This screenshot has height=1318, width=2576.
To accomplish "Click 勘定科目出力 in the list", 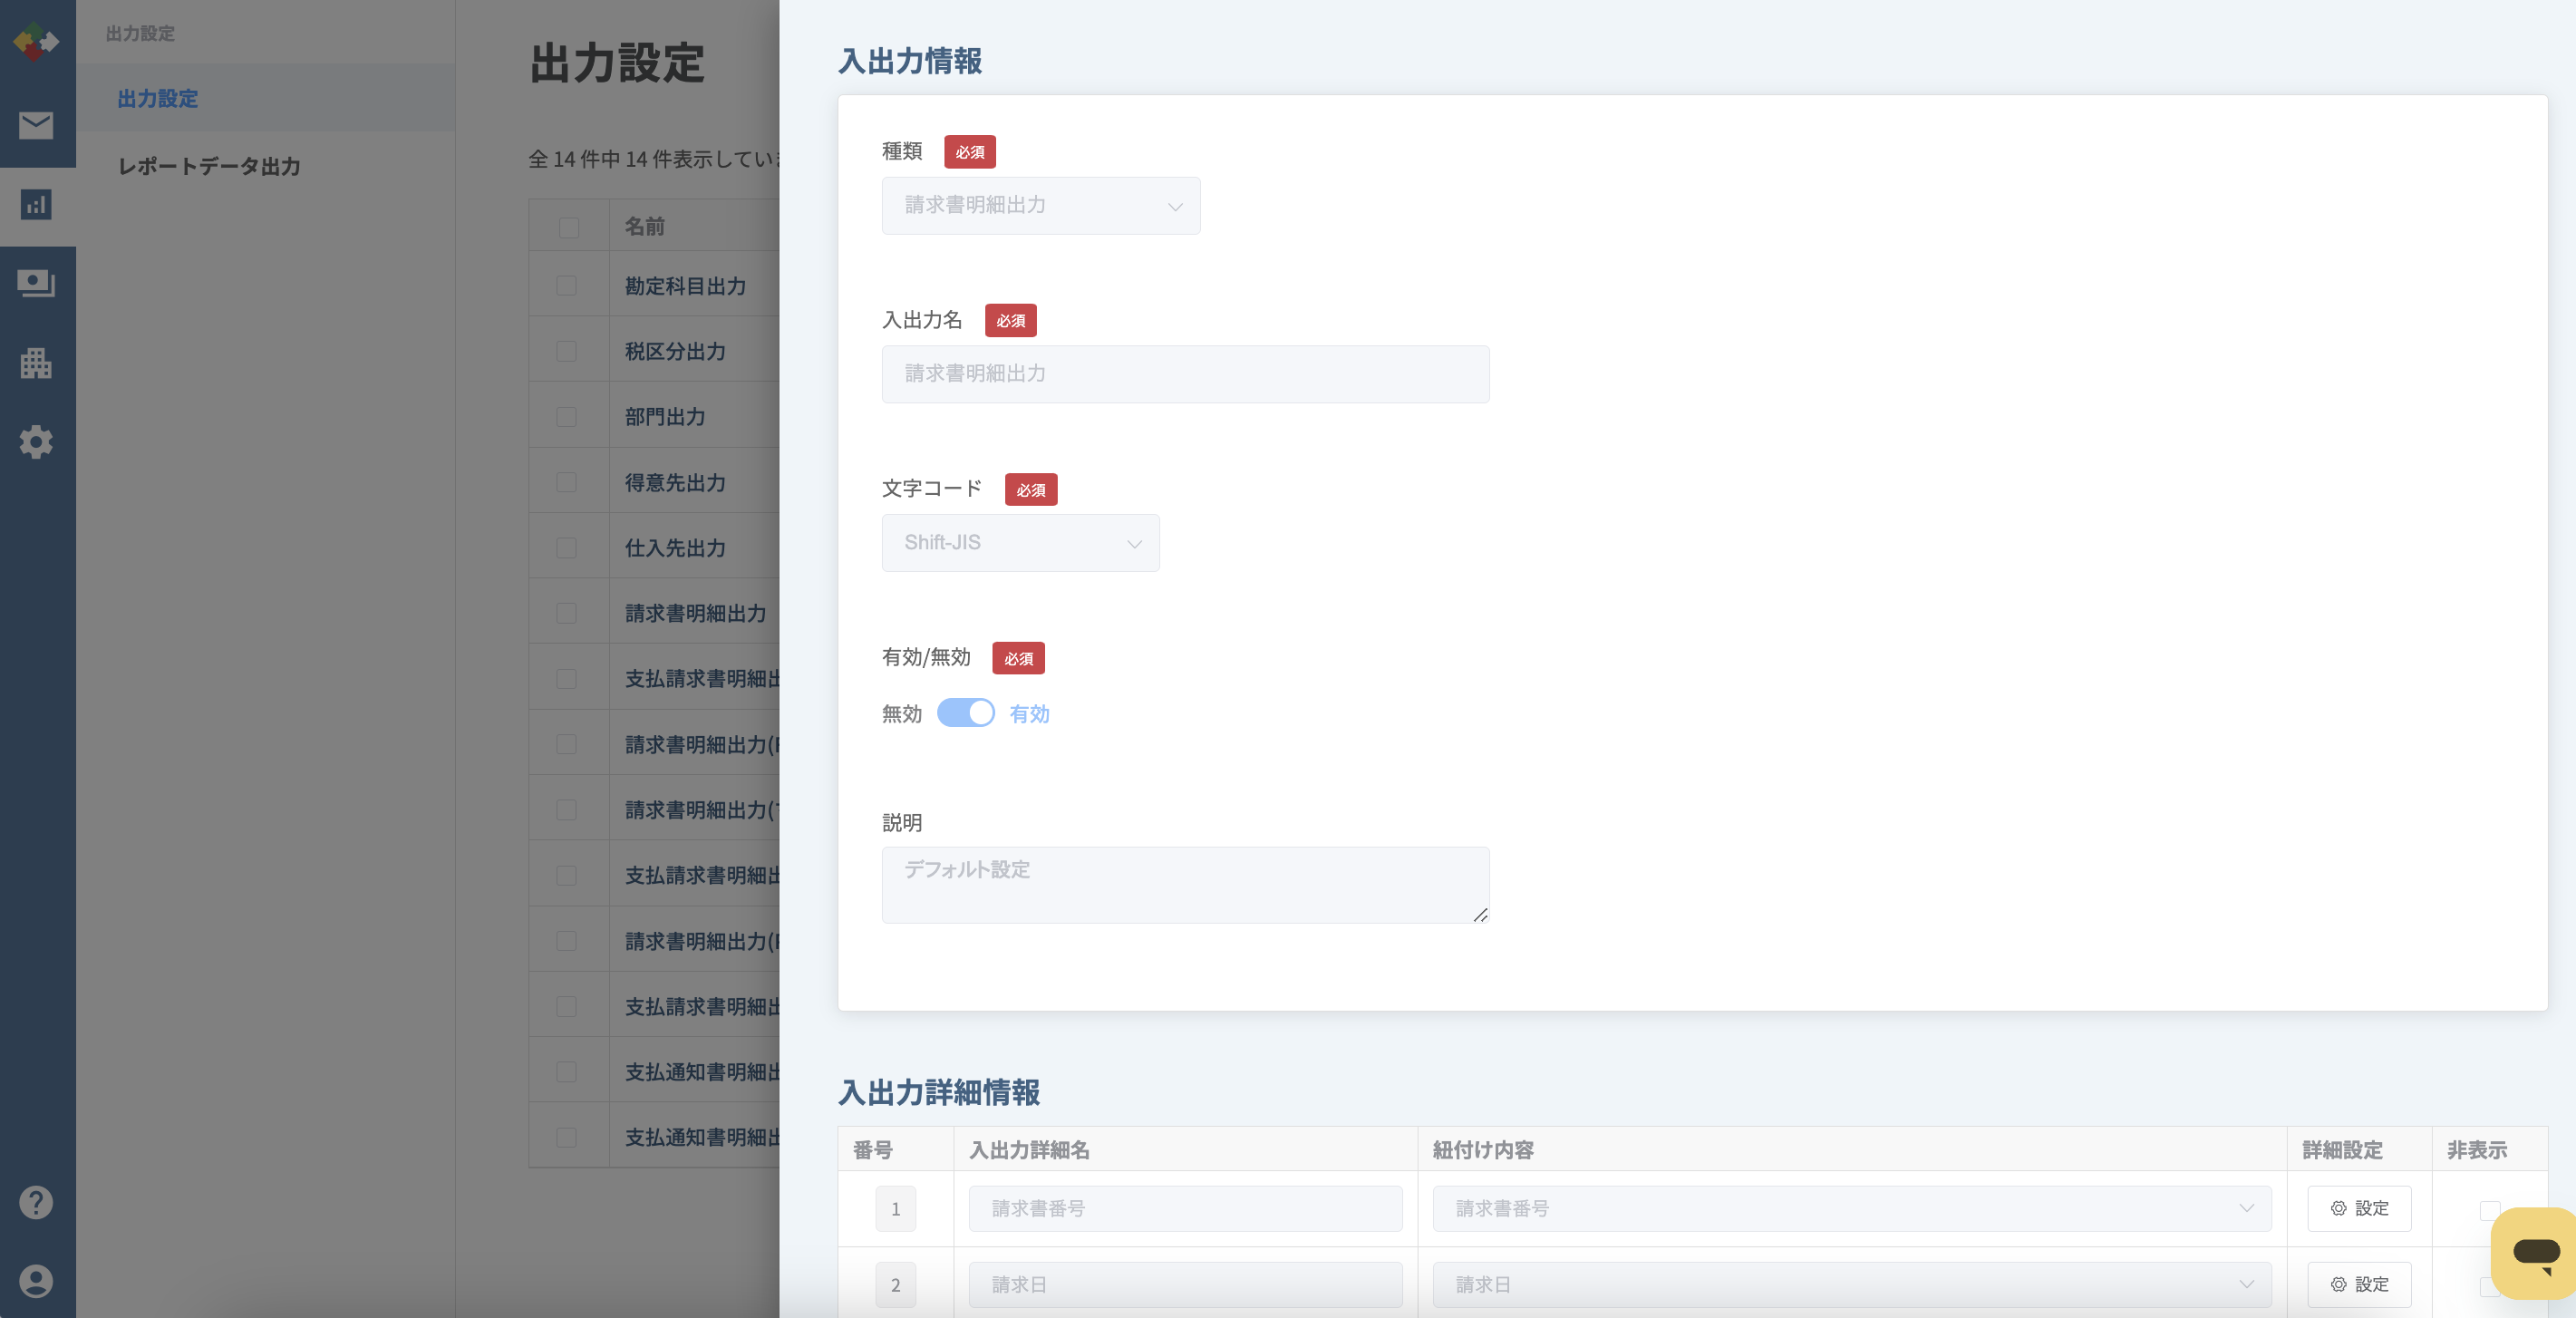I will (x=686, y=286).
